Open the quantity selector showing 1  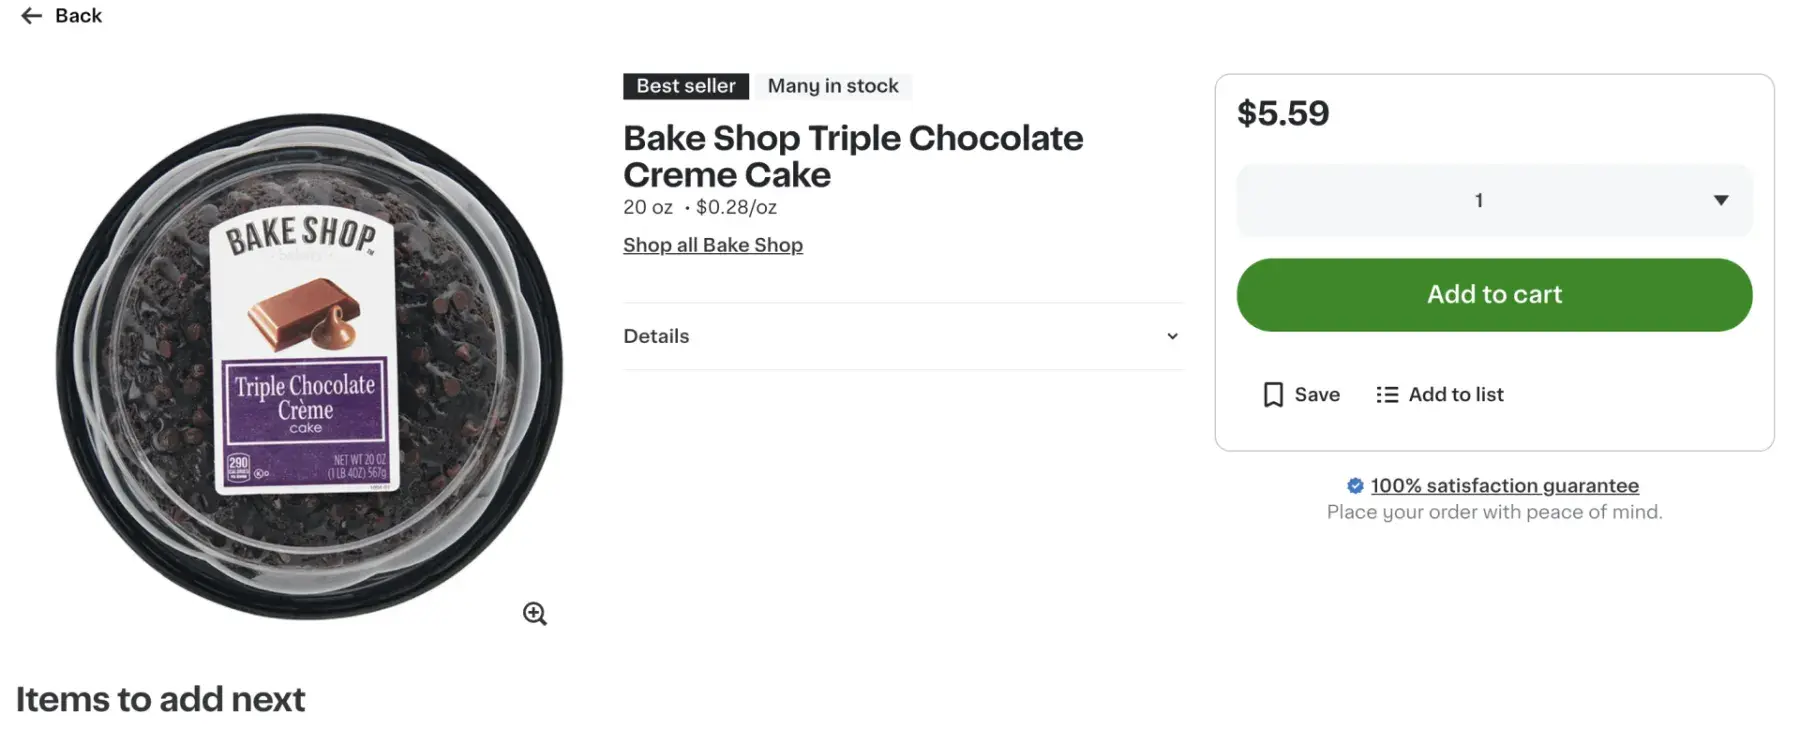1478,201
